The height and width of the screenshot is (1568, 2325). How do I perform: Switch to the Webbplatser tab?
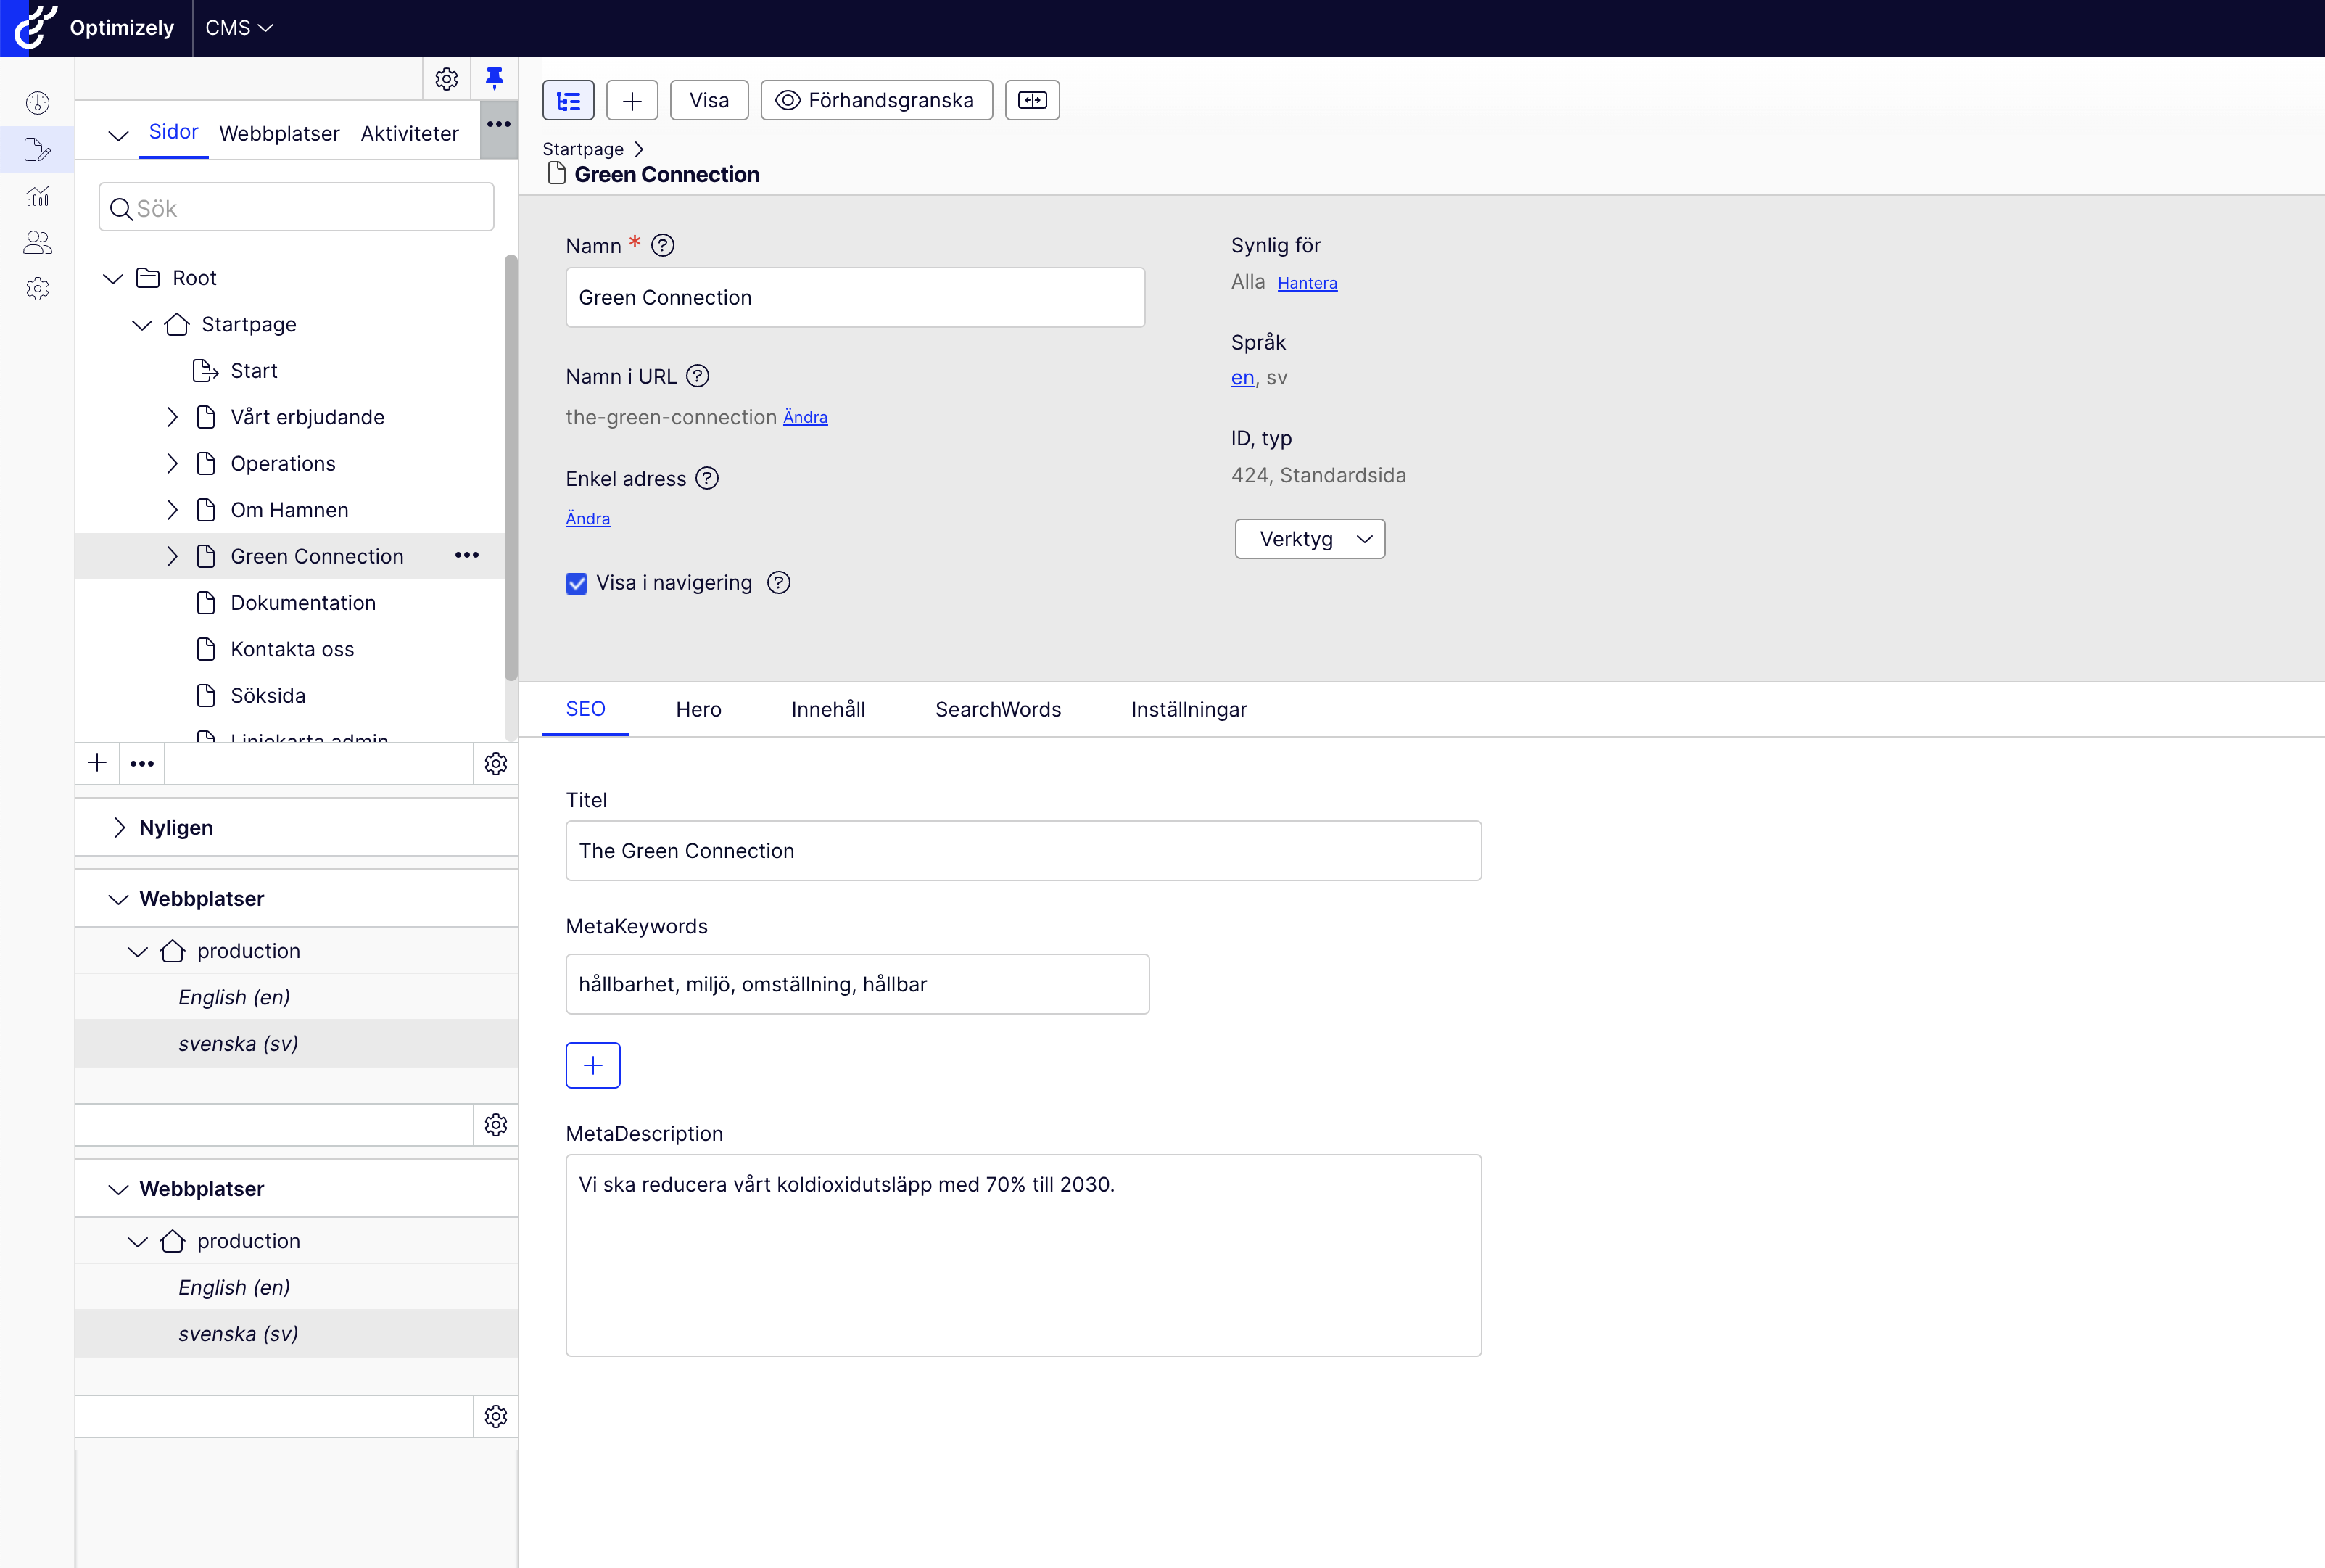click(x=279, y=133)
